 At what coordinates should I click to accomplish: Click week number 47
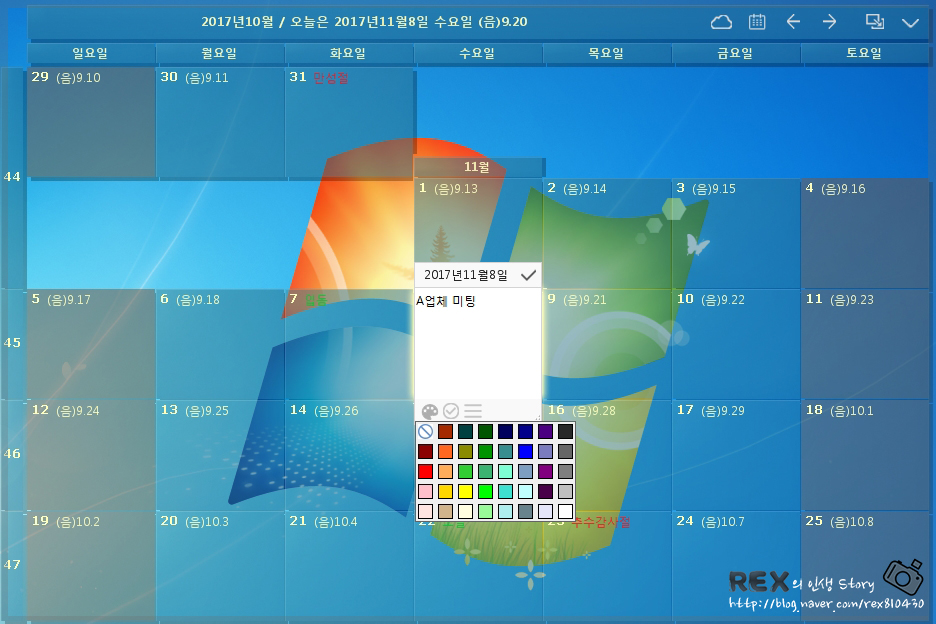coord(13,565)
